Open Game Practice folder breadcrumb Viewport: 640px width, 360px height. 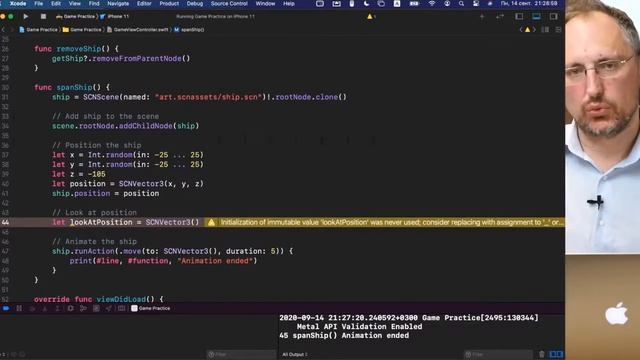[x=82, y=30]
